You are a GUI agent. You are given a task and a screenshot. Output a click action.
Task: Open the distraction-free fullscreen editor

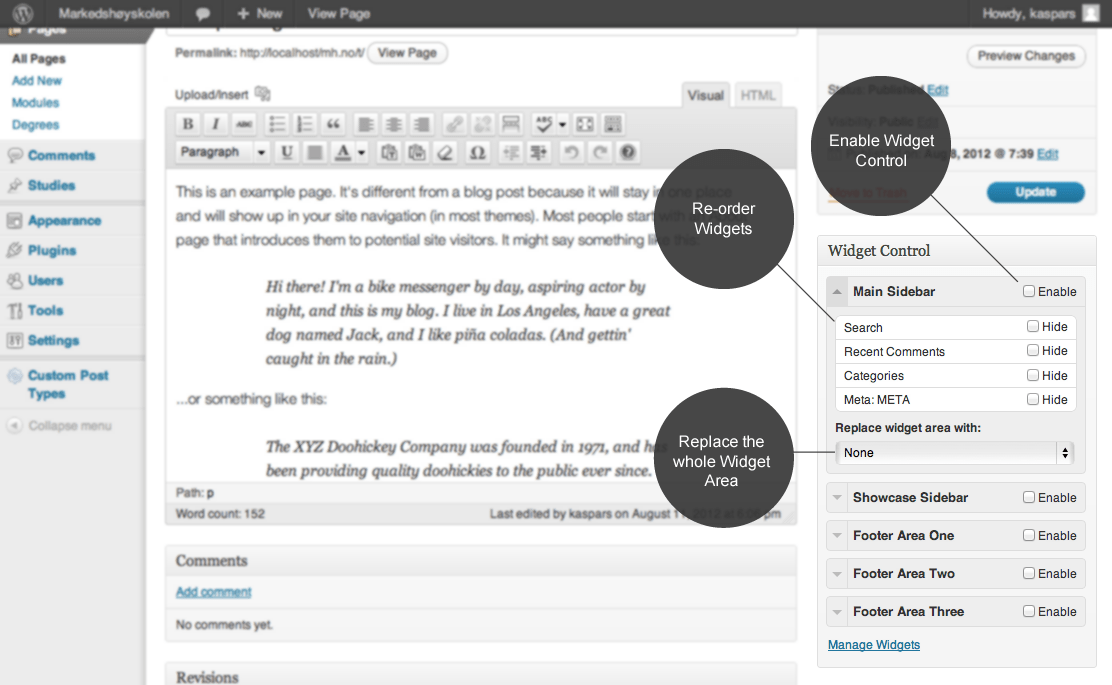[583, 123]
